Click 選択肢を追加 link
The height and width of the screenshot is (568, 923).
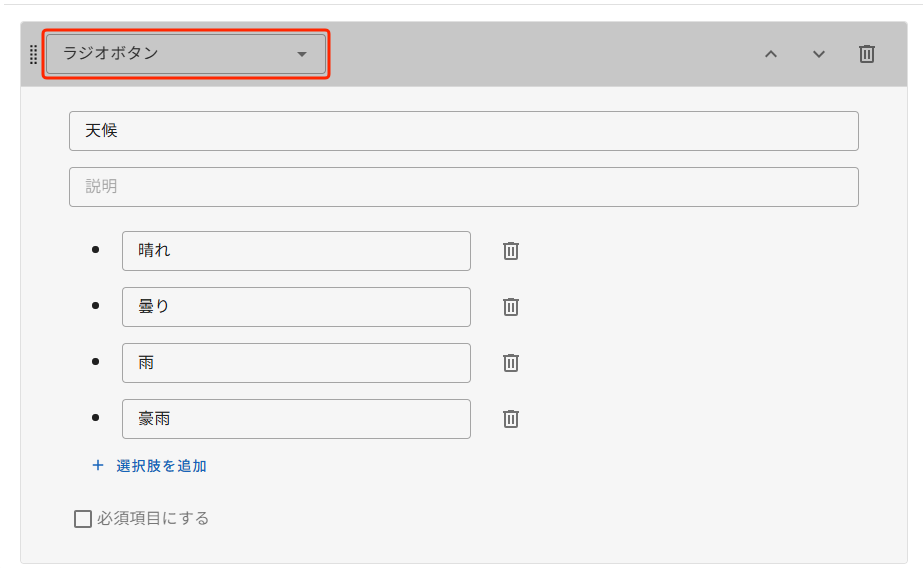tap(161, 466)
